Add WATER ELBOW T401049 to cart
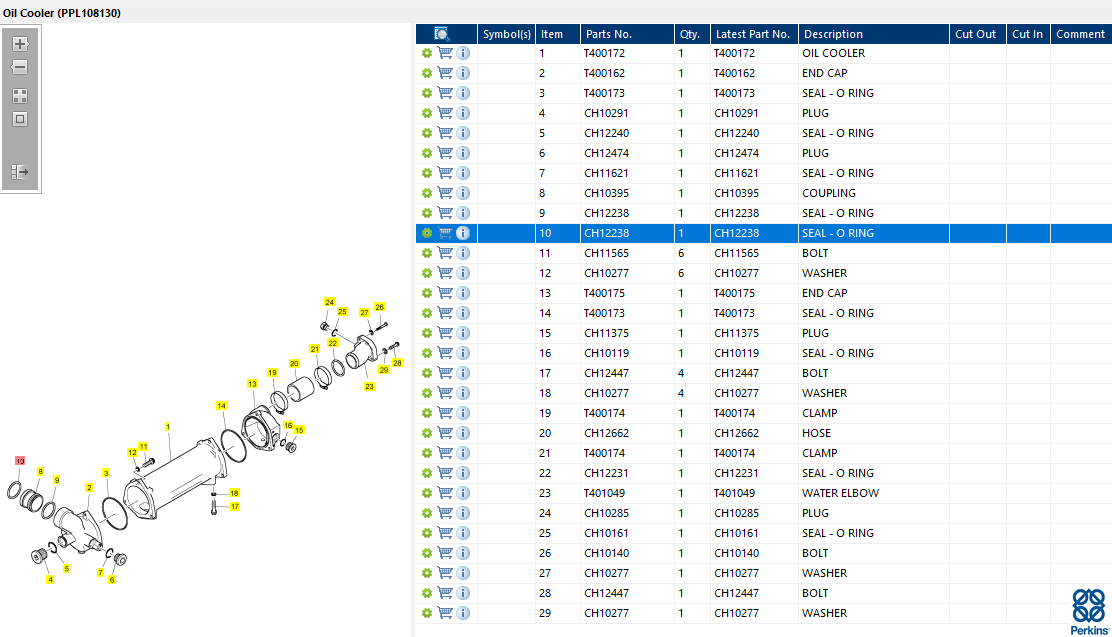The image size is (1112, 637). (445, 493)
